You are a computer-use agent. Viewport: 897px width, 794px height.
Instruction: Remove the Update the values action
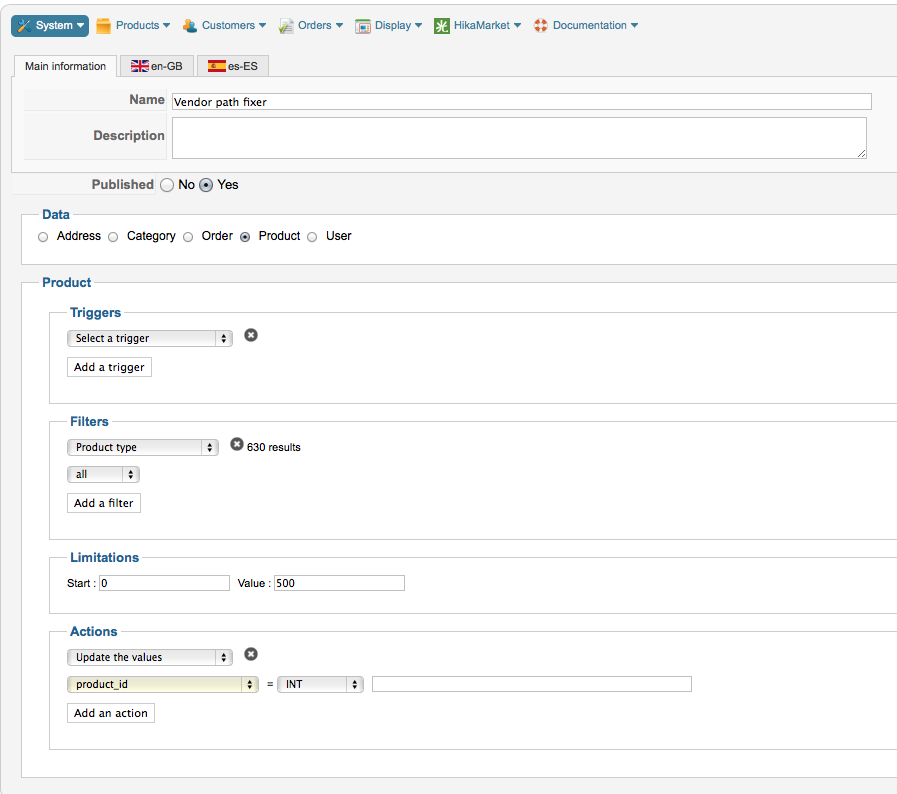click(x=251, y=654)
